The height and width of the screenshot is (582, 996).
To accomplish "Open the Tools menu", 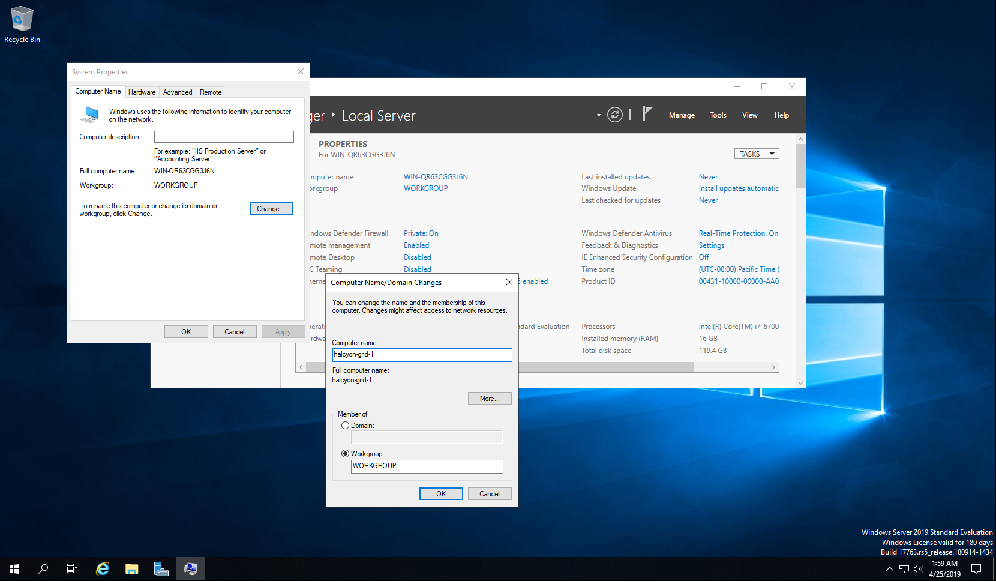I will [x=718, y=115].
